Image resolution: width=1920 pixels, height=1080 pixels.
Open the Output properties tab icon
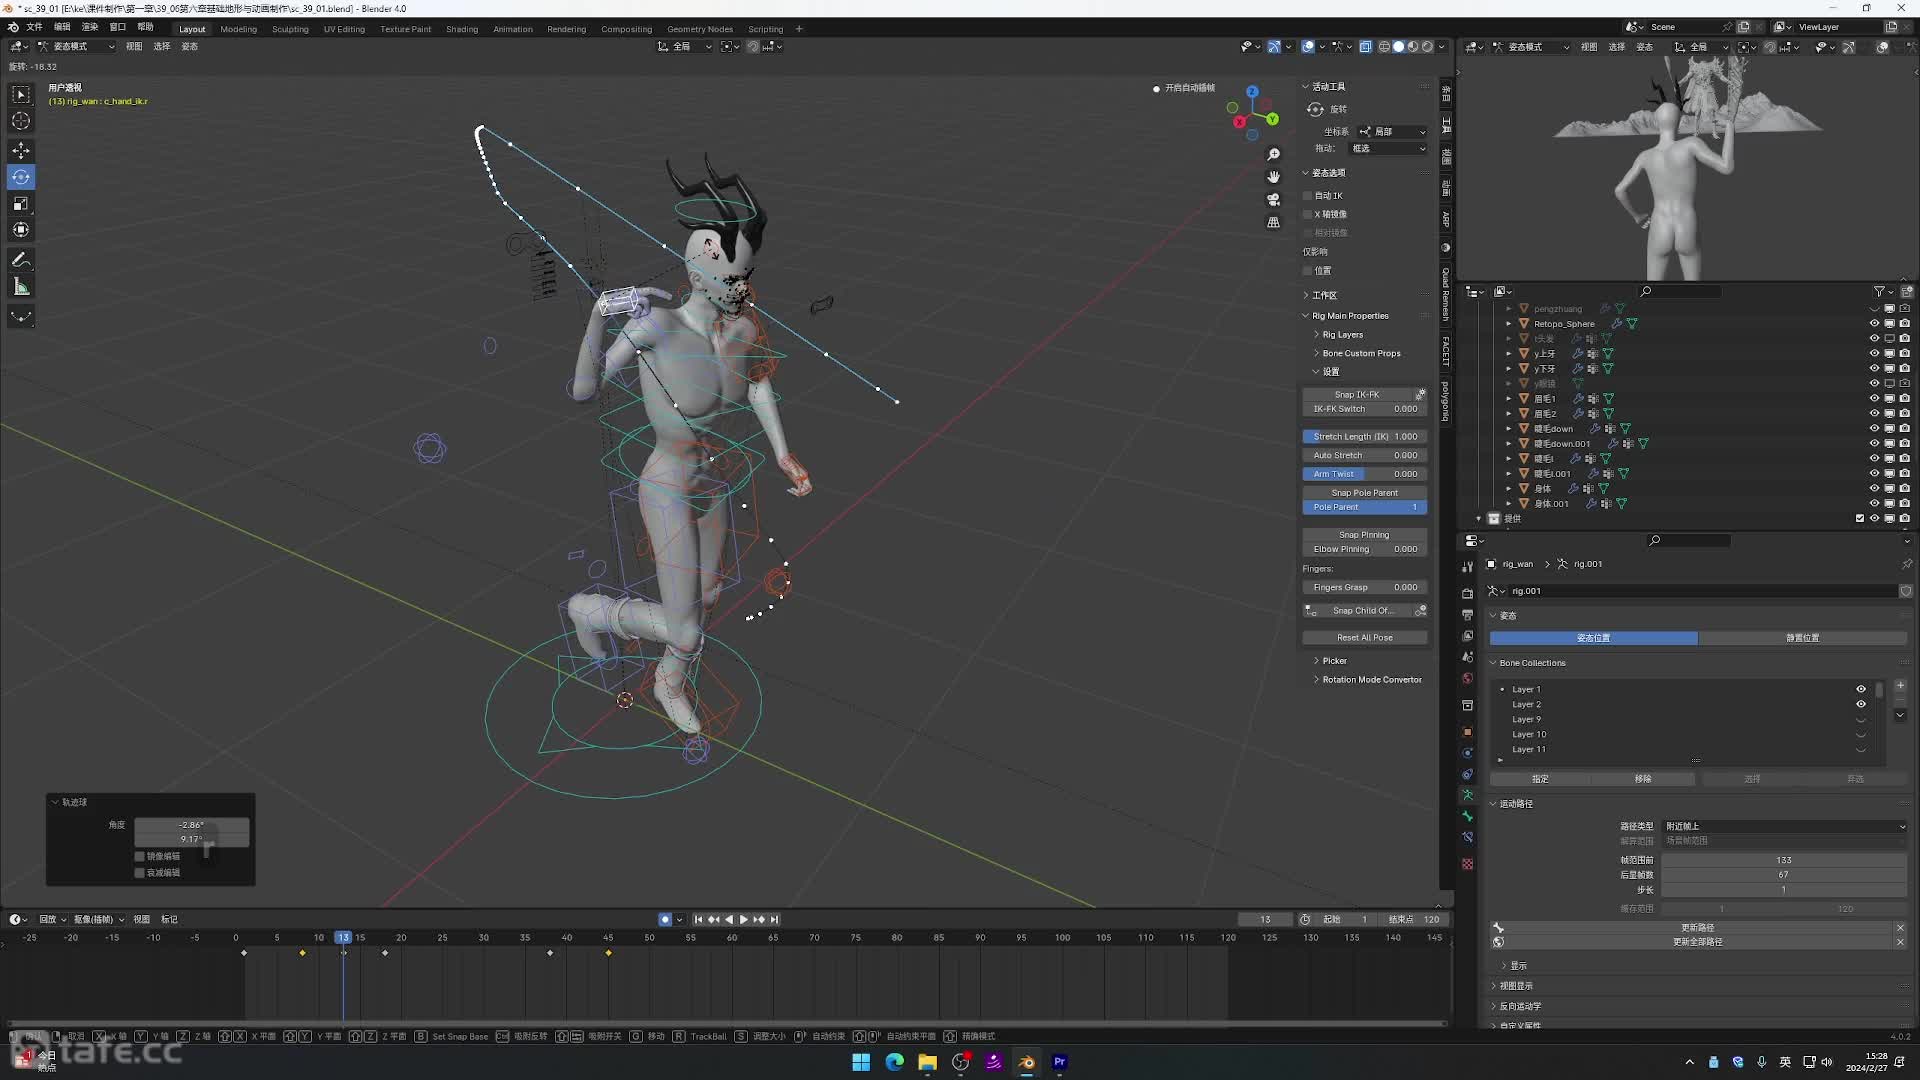point(1467,614)
